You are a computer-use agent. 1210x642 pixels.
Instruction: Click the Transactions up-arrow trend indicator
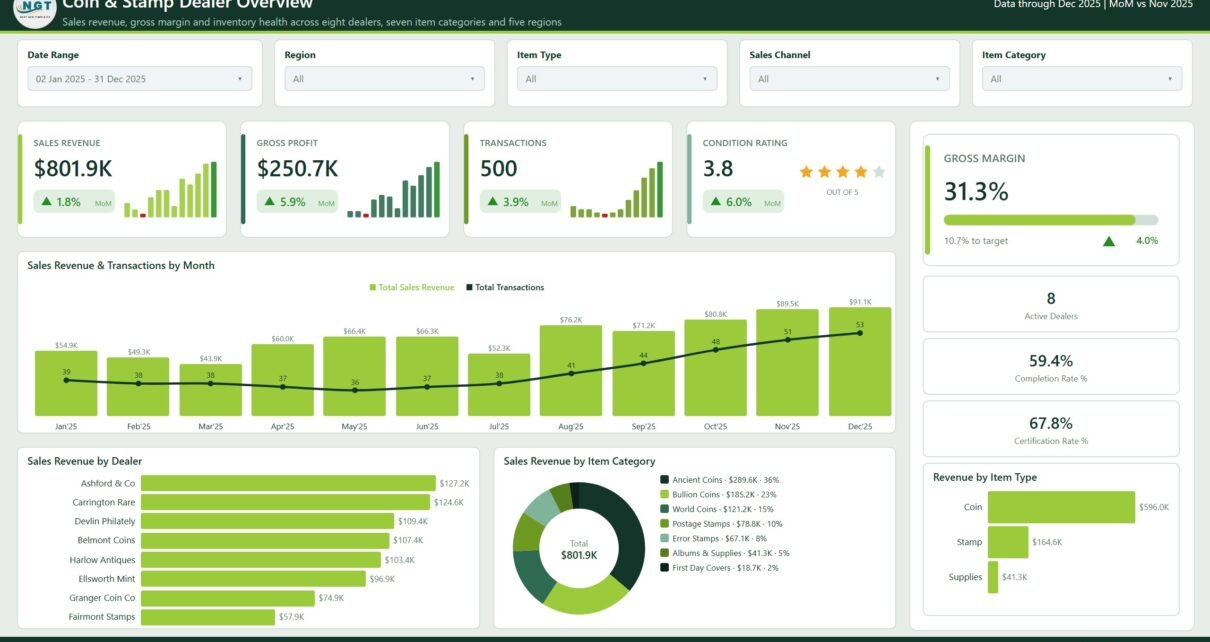click(492, 202)
